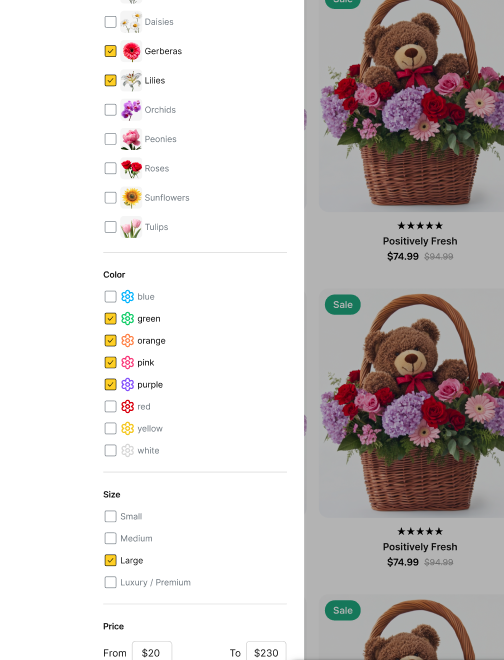Viewport: 504px width, 660px height.
Task: Click the Sunflowers icon
Action: pos(131,198)
